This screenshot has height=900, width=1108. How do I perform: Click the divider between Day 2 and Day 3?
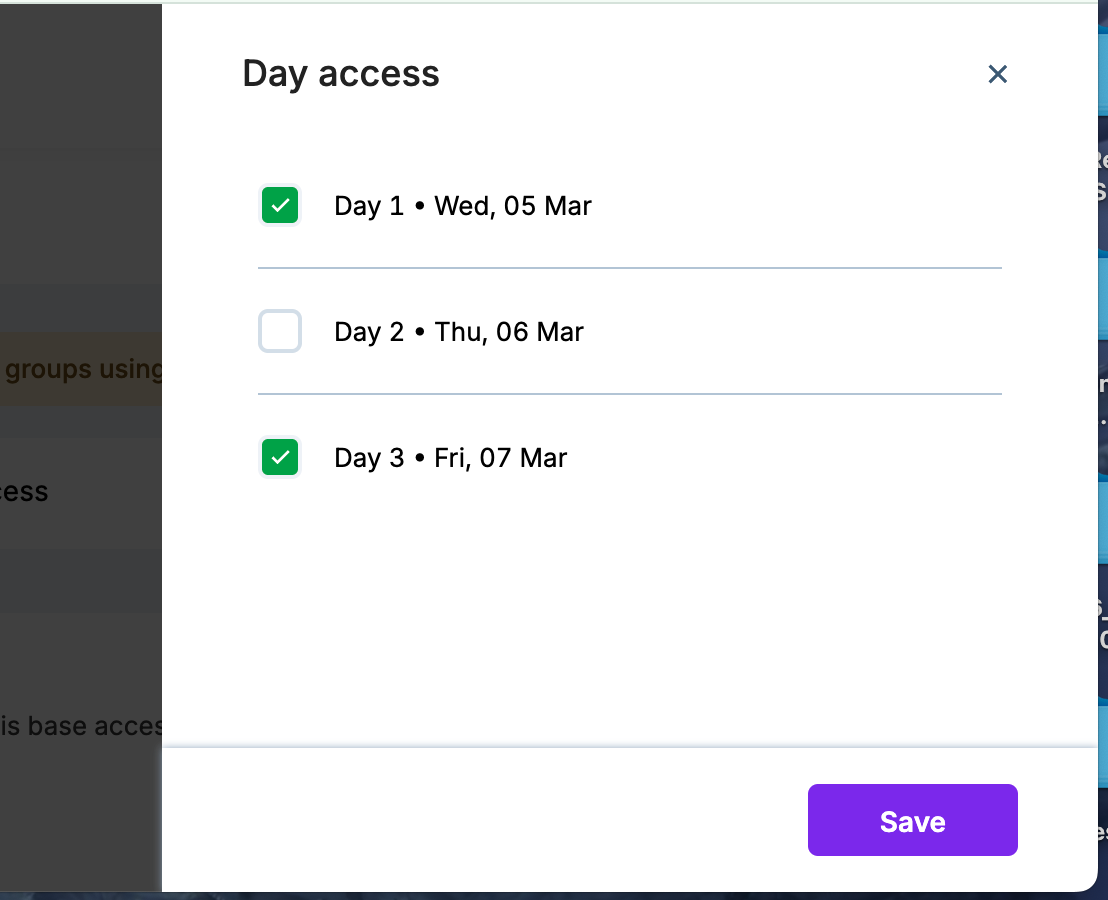coord(630,394)
